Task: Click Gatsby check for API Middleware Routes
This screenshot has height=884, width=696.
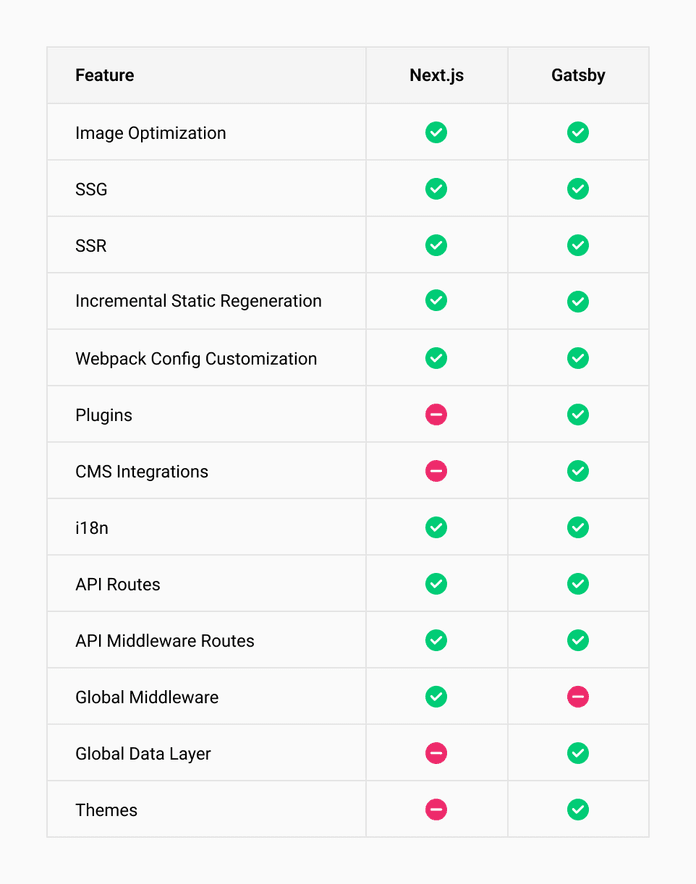Action: coord(578,640)
